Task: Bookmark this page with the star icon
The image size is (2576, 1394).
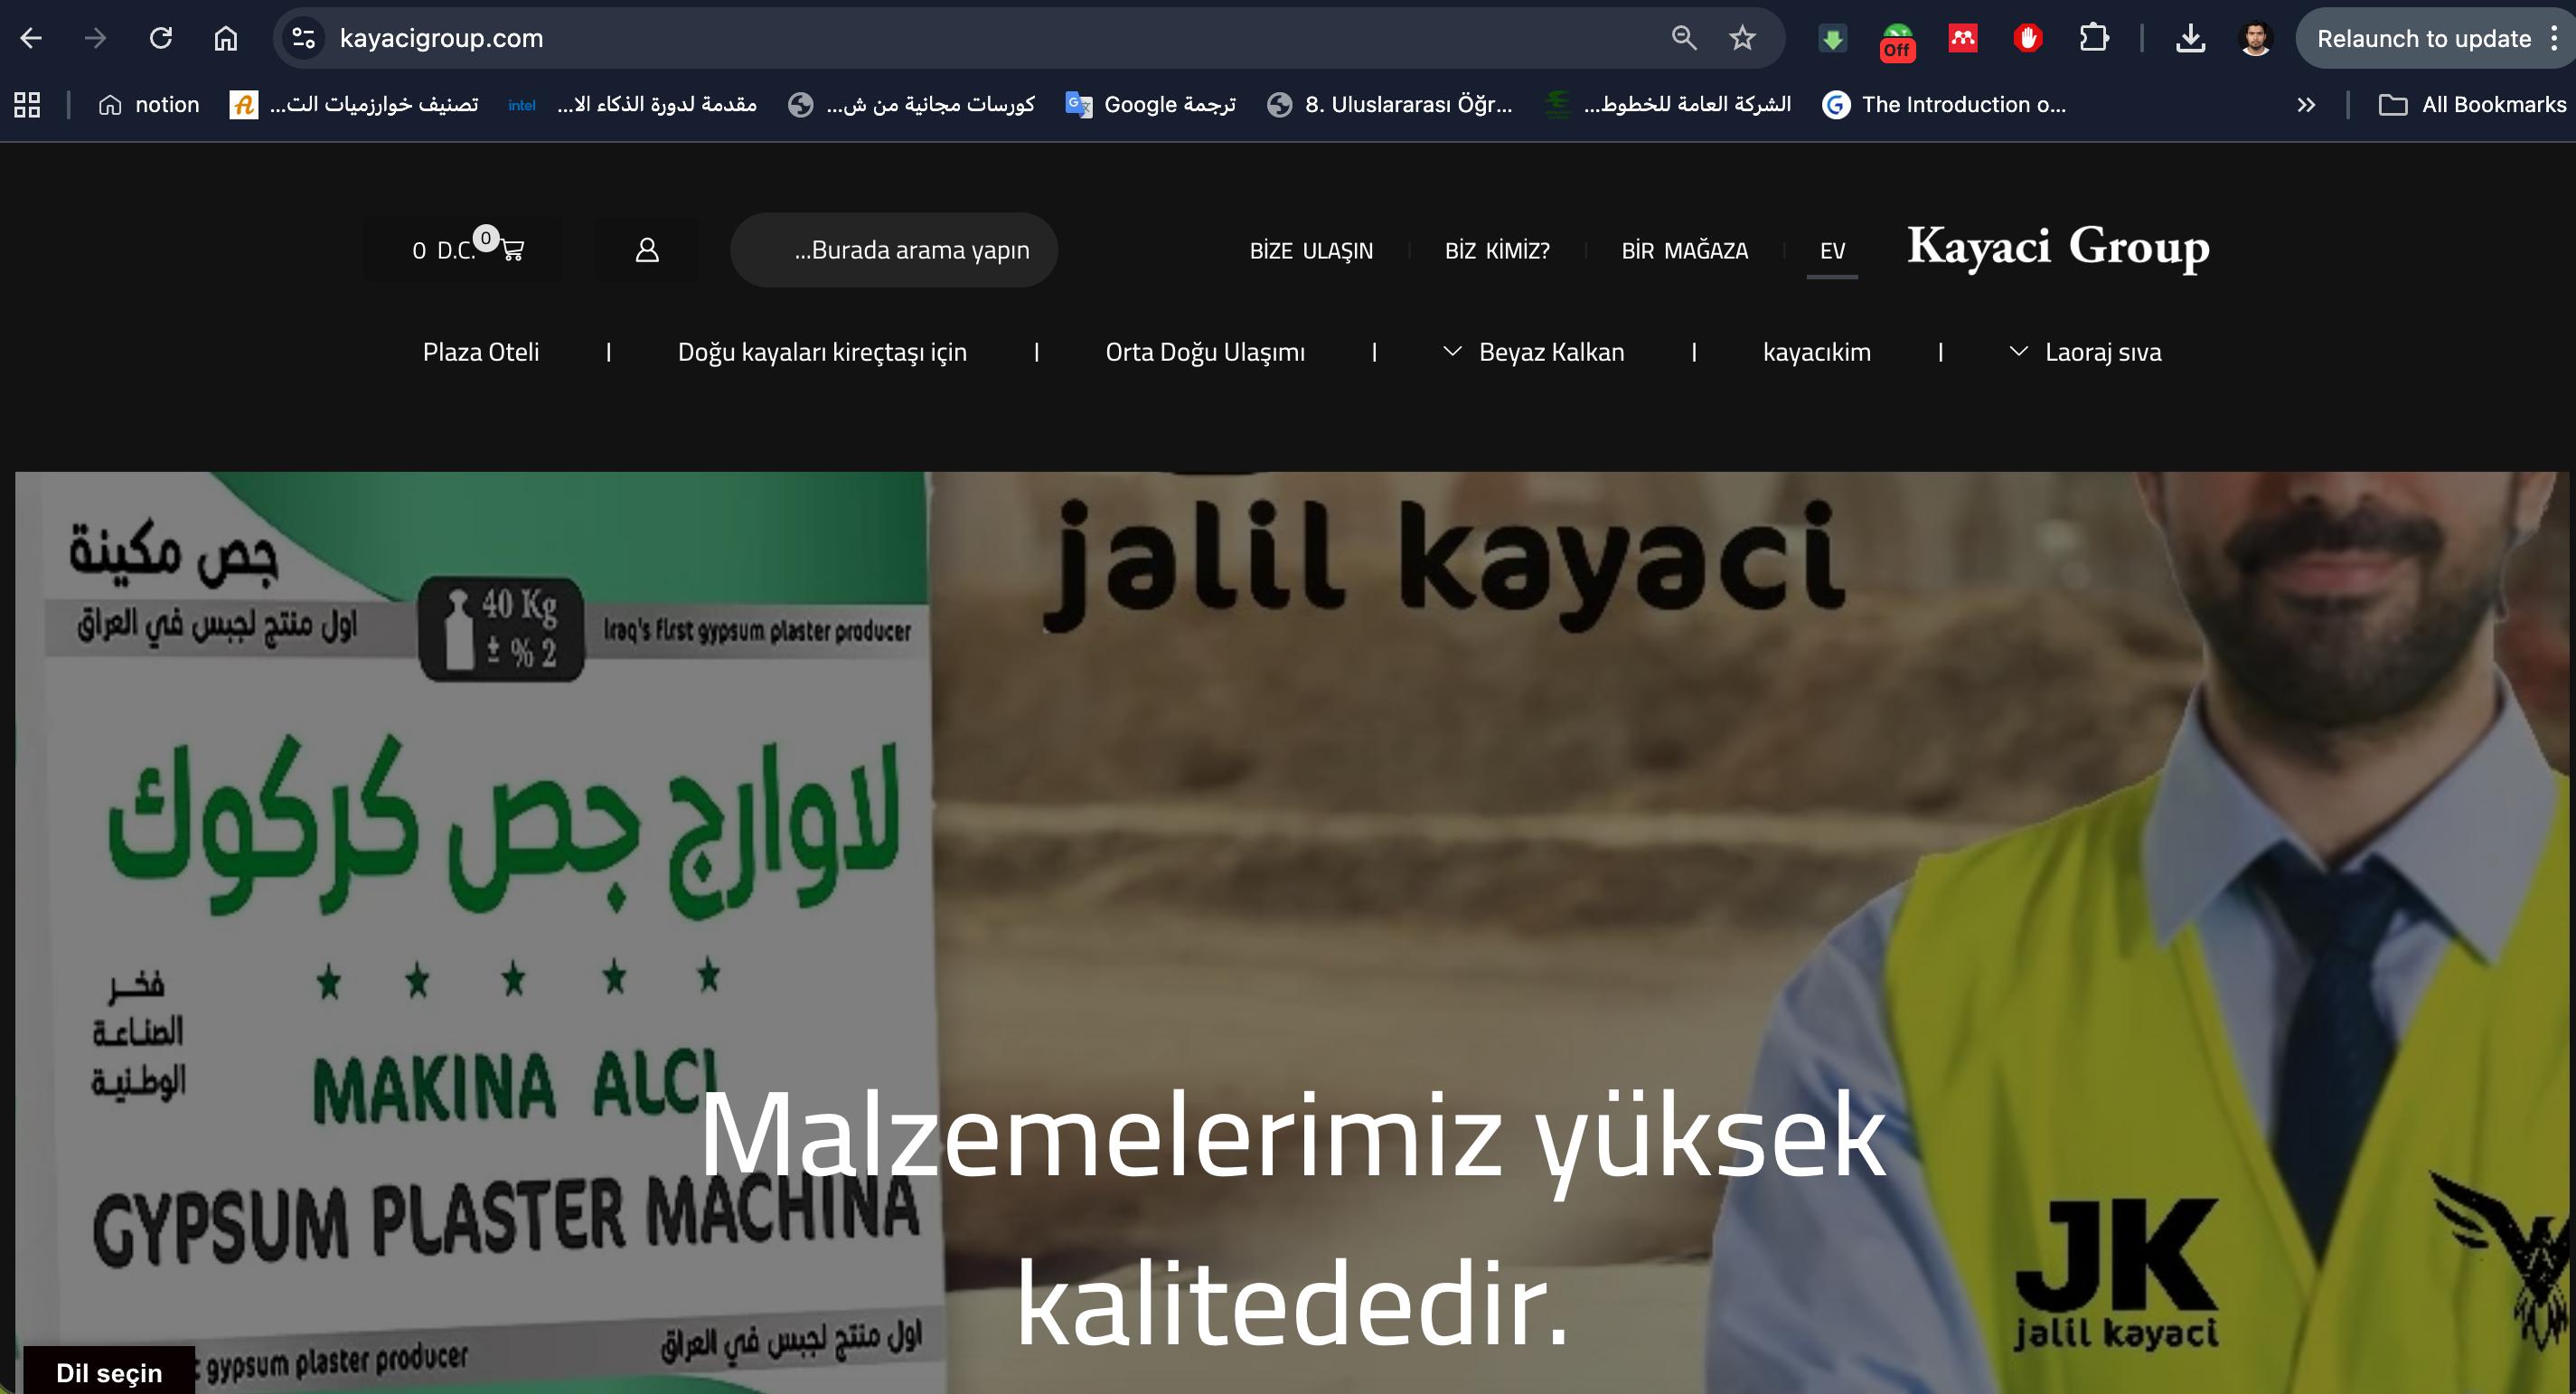Action: click(1742, 38)
